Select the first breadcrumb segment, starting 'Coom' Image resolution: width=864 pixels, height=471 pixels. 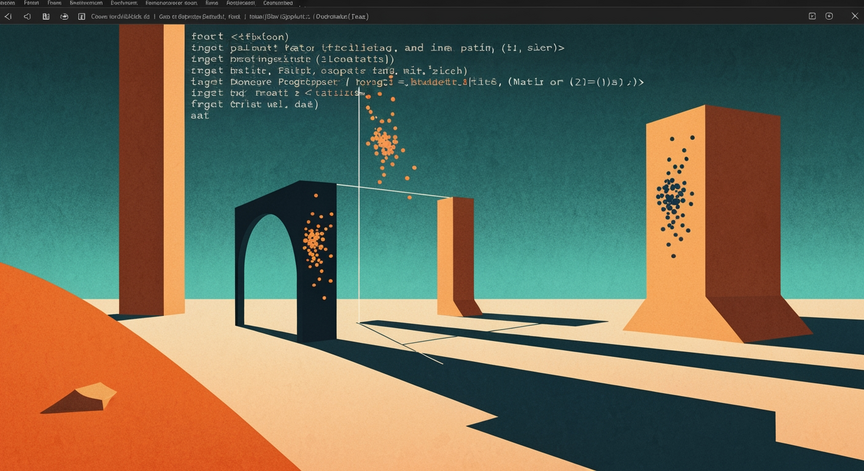point(120,17)
